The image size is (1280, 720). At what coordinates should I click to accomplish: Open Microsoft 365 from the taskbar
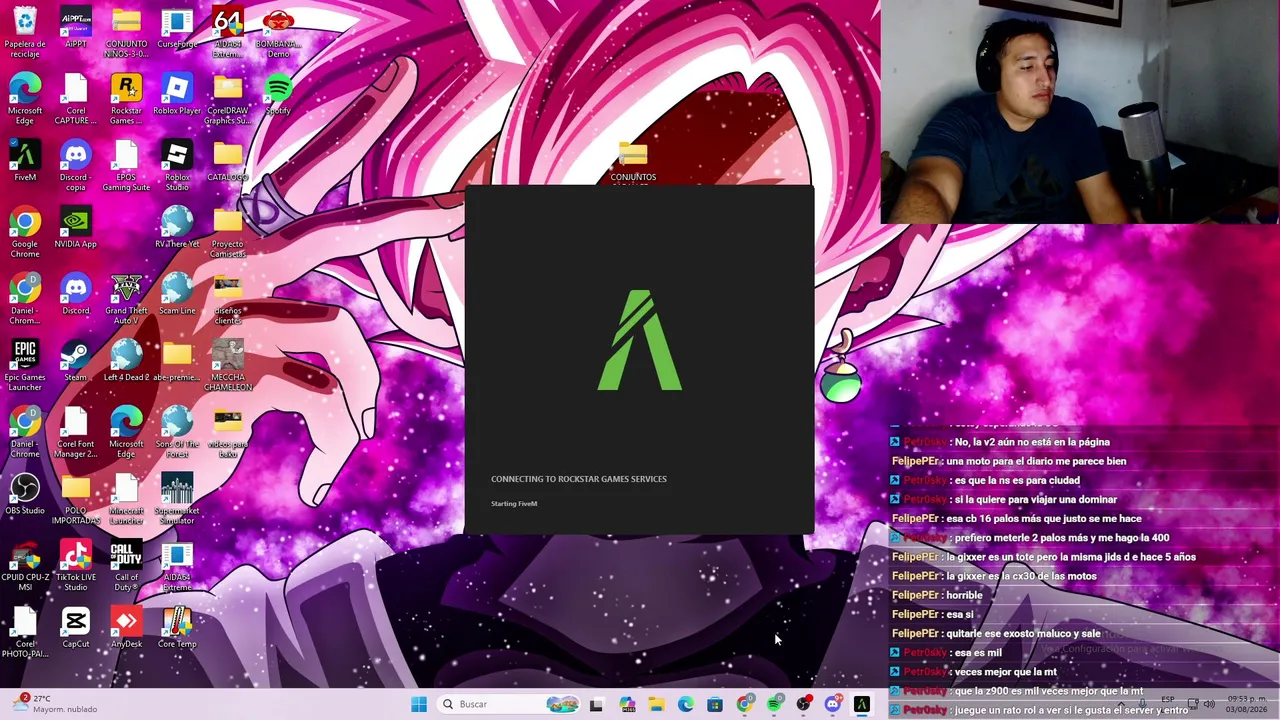click(x=627, y=704)
